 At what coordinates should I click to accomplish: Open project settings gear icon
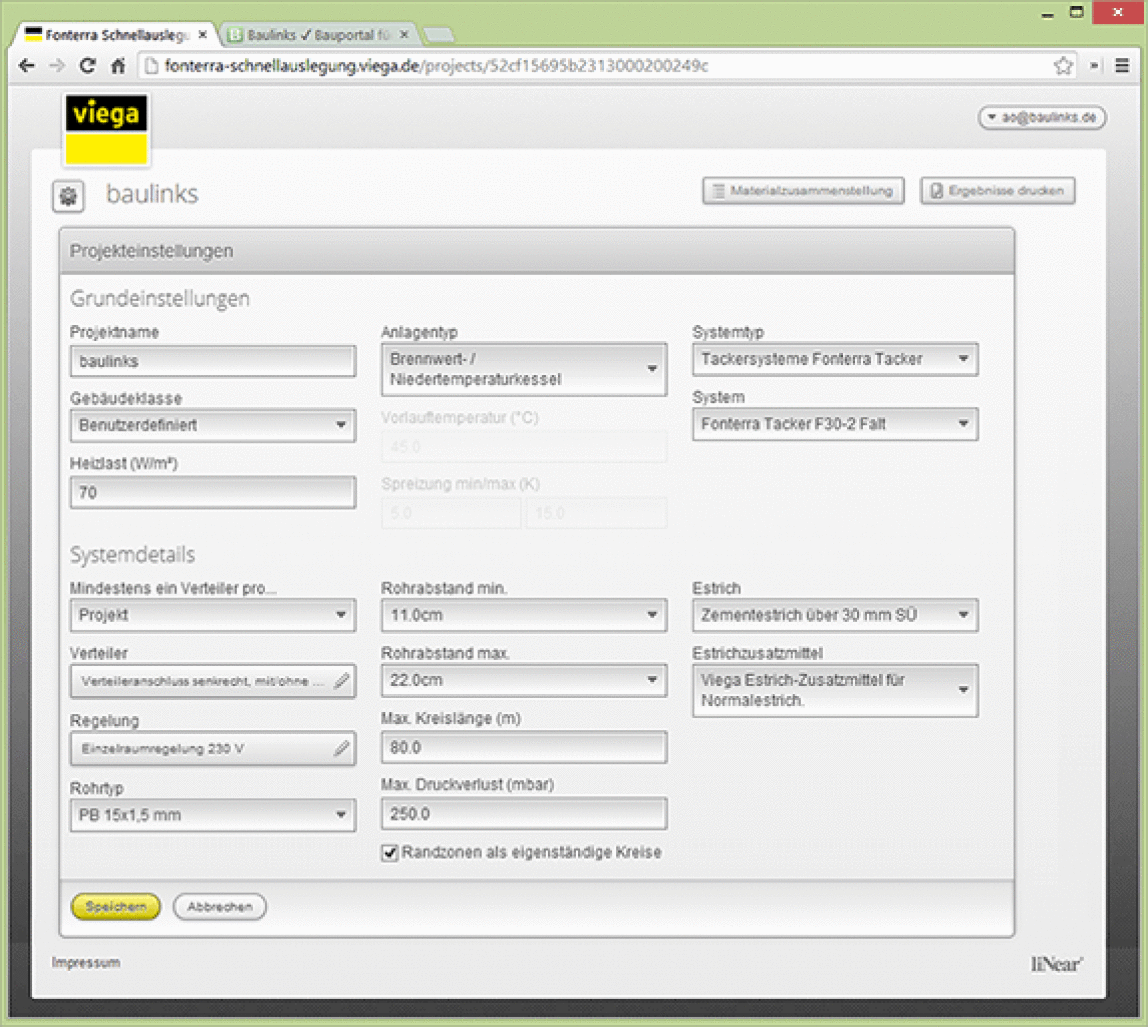point(68,196)
